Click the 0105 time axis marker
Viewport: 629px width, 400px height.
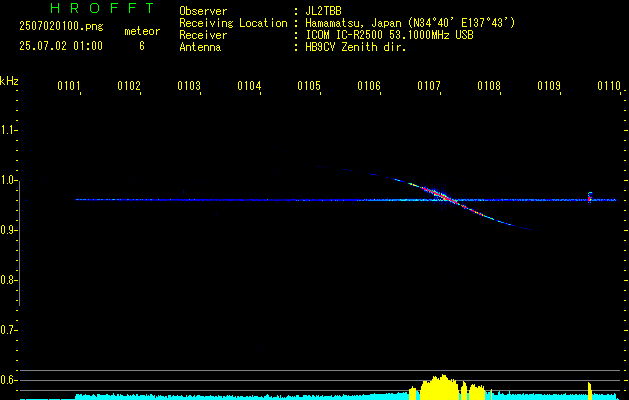tap(309, 86)
